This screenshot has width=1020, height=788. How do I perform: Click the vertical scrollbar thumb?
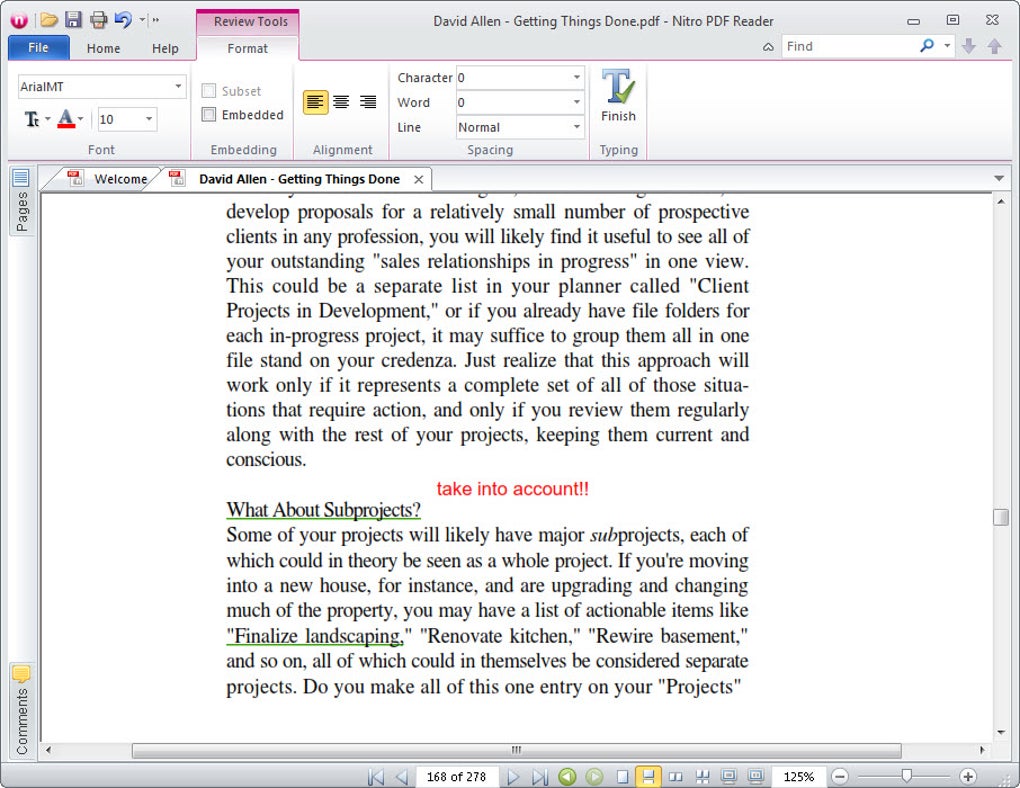click(1000, 517)
